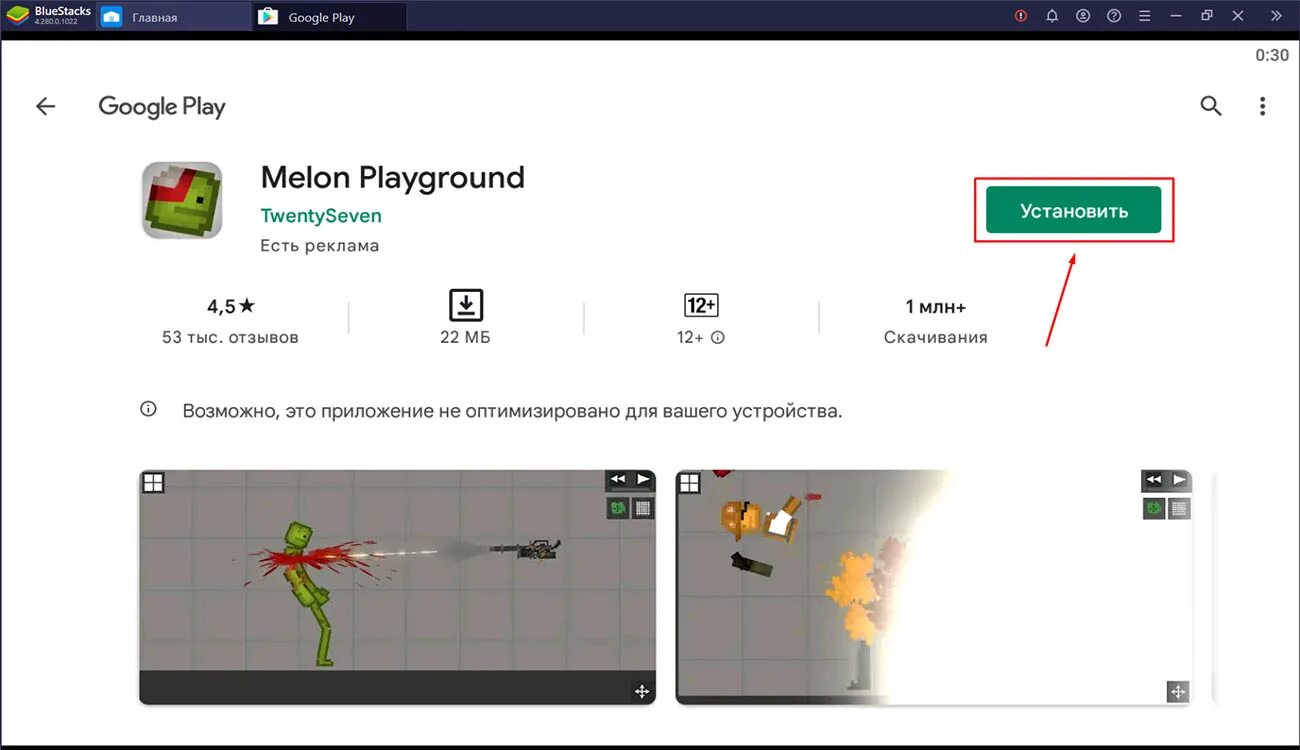Switch to the Google Play tab

click(x=320, y=16)
